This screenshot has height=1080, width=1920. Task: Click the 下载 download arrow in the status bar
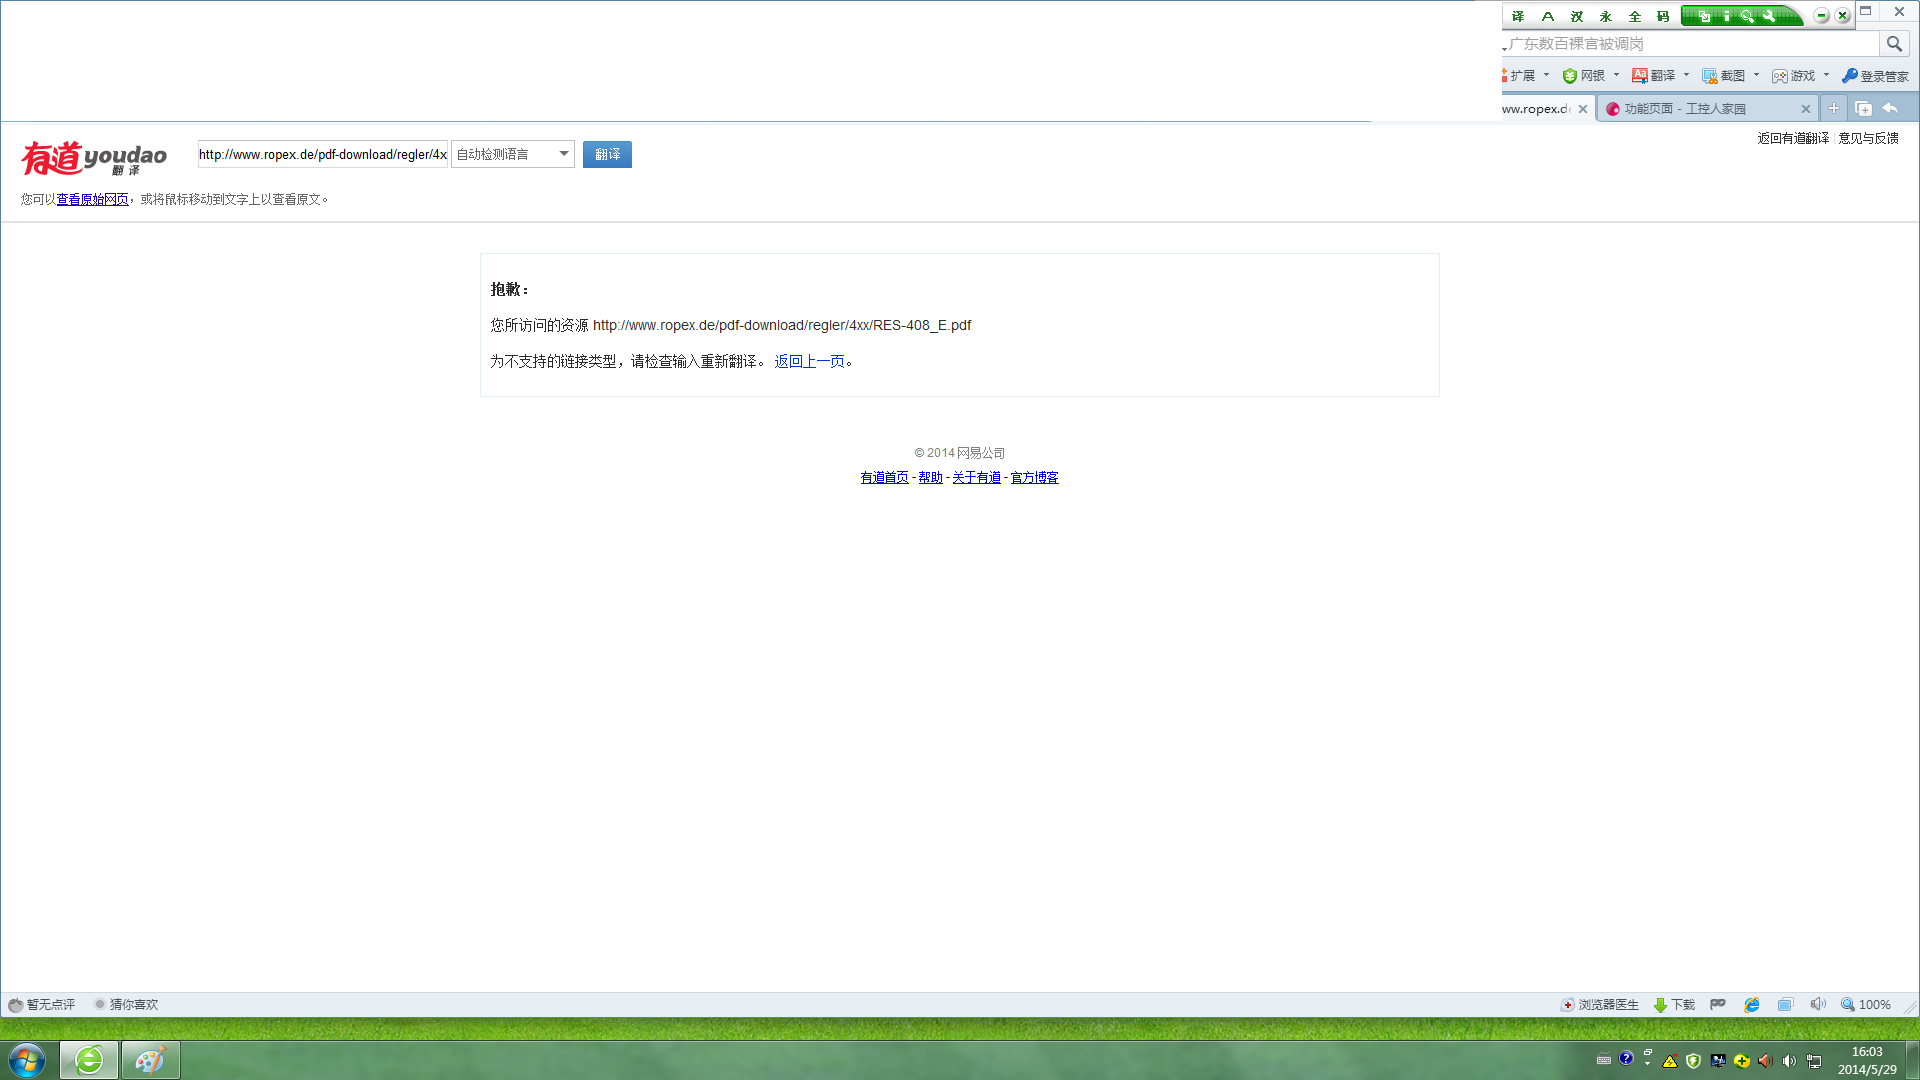click(x=1660, y=1005)
